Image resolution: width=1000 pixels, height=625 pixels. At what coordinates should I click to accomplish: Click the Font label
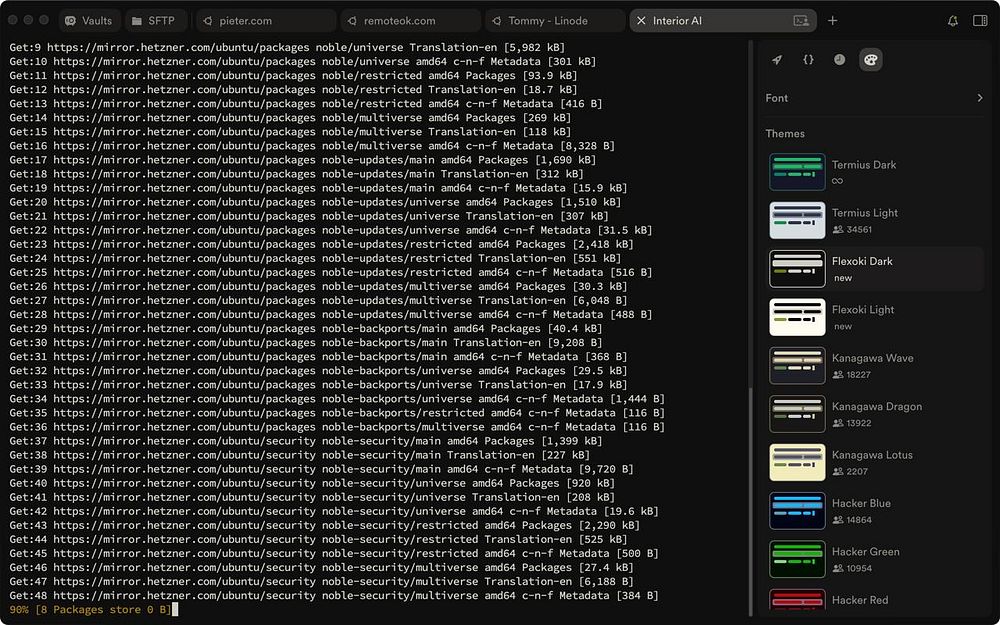coord(776,98)
